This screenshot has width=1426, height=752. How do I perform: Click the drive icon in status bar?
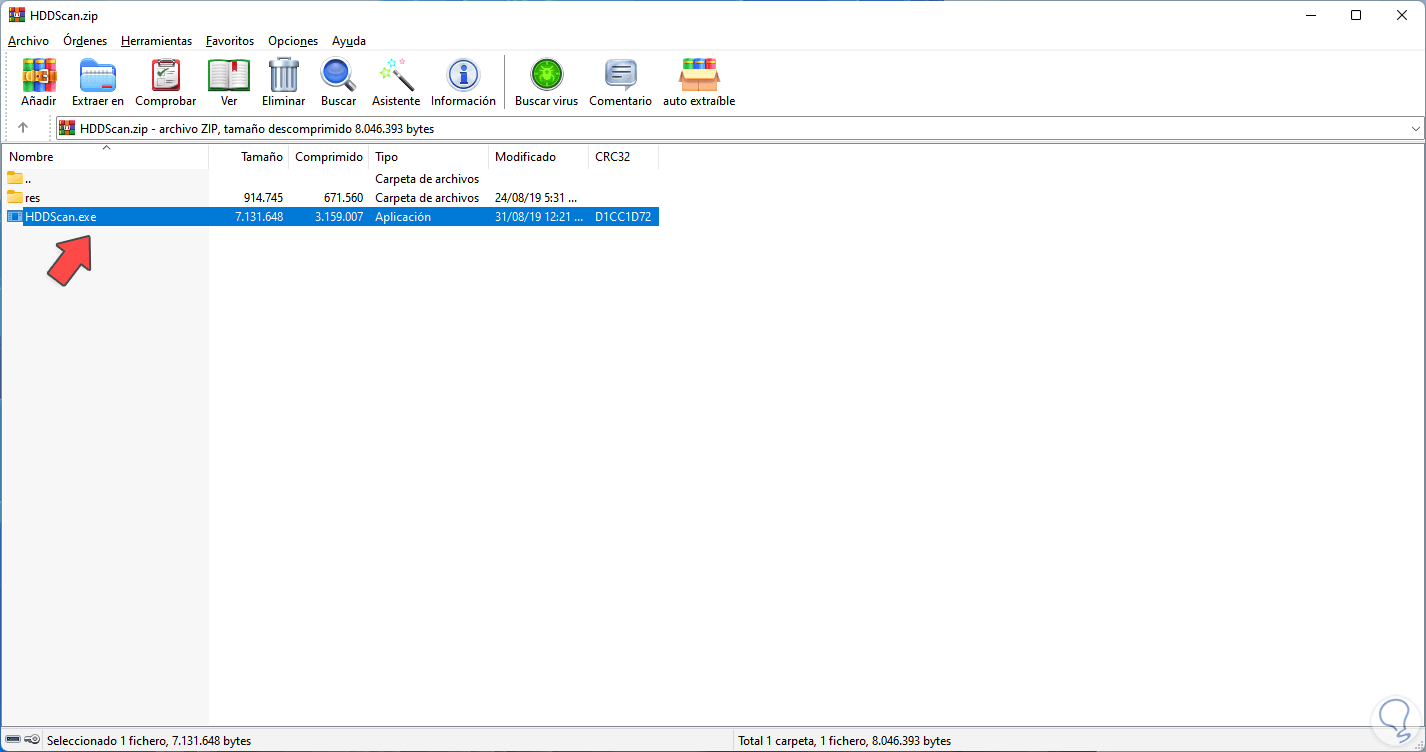(x=12, y=741)
